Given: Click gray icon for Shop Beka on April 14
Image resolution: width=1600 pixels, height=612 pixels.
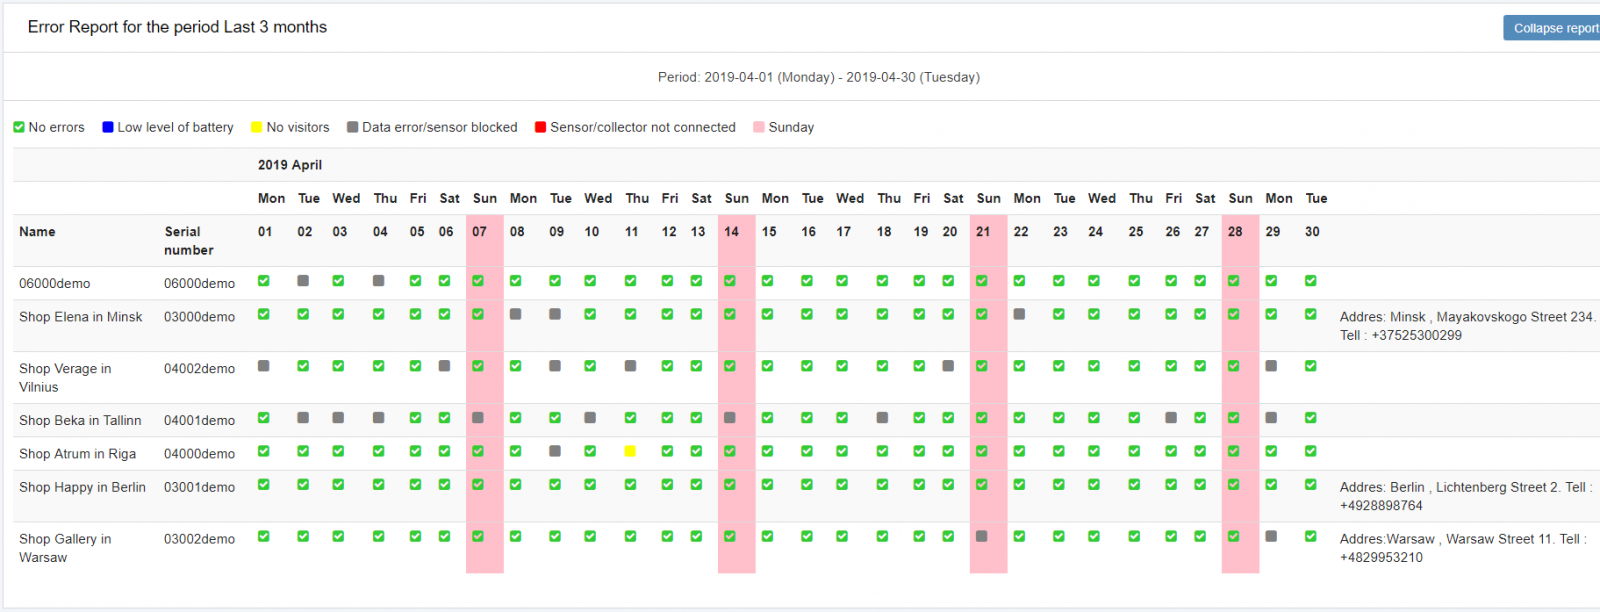Looking at the screenshot, I should coord(730,418).
